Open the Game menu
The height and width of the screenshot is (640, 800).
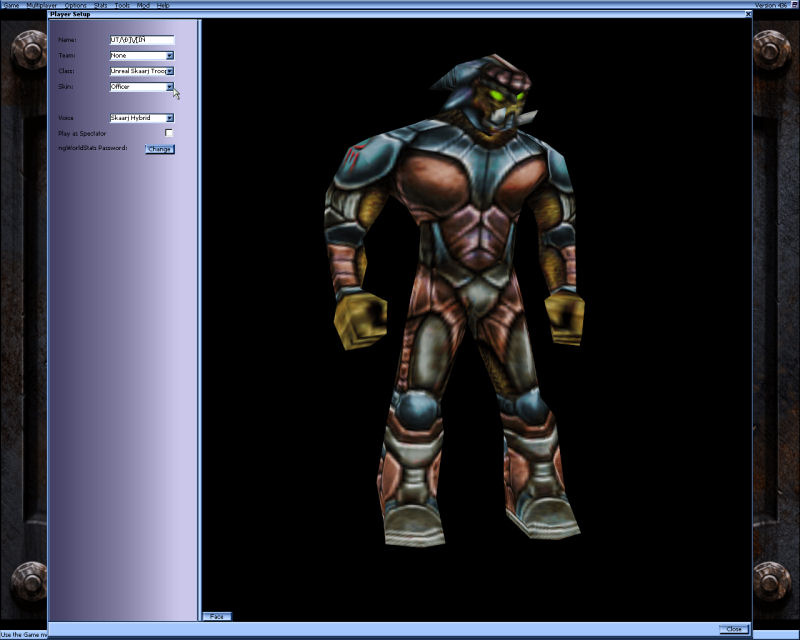pyautogui.click(x=12, y=4)
